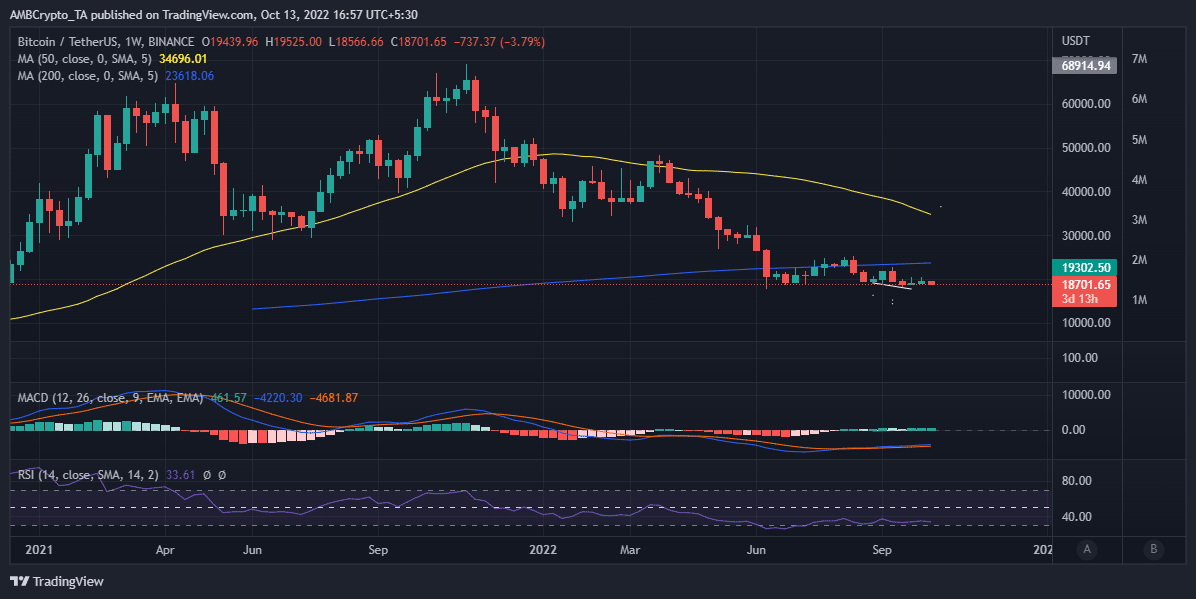Image resolution: width=1196 pixels, height=599 pixels.
Task: Click the Sep 2021 label on the time axis
Action: [377, 550]
